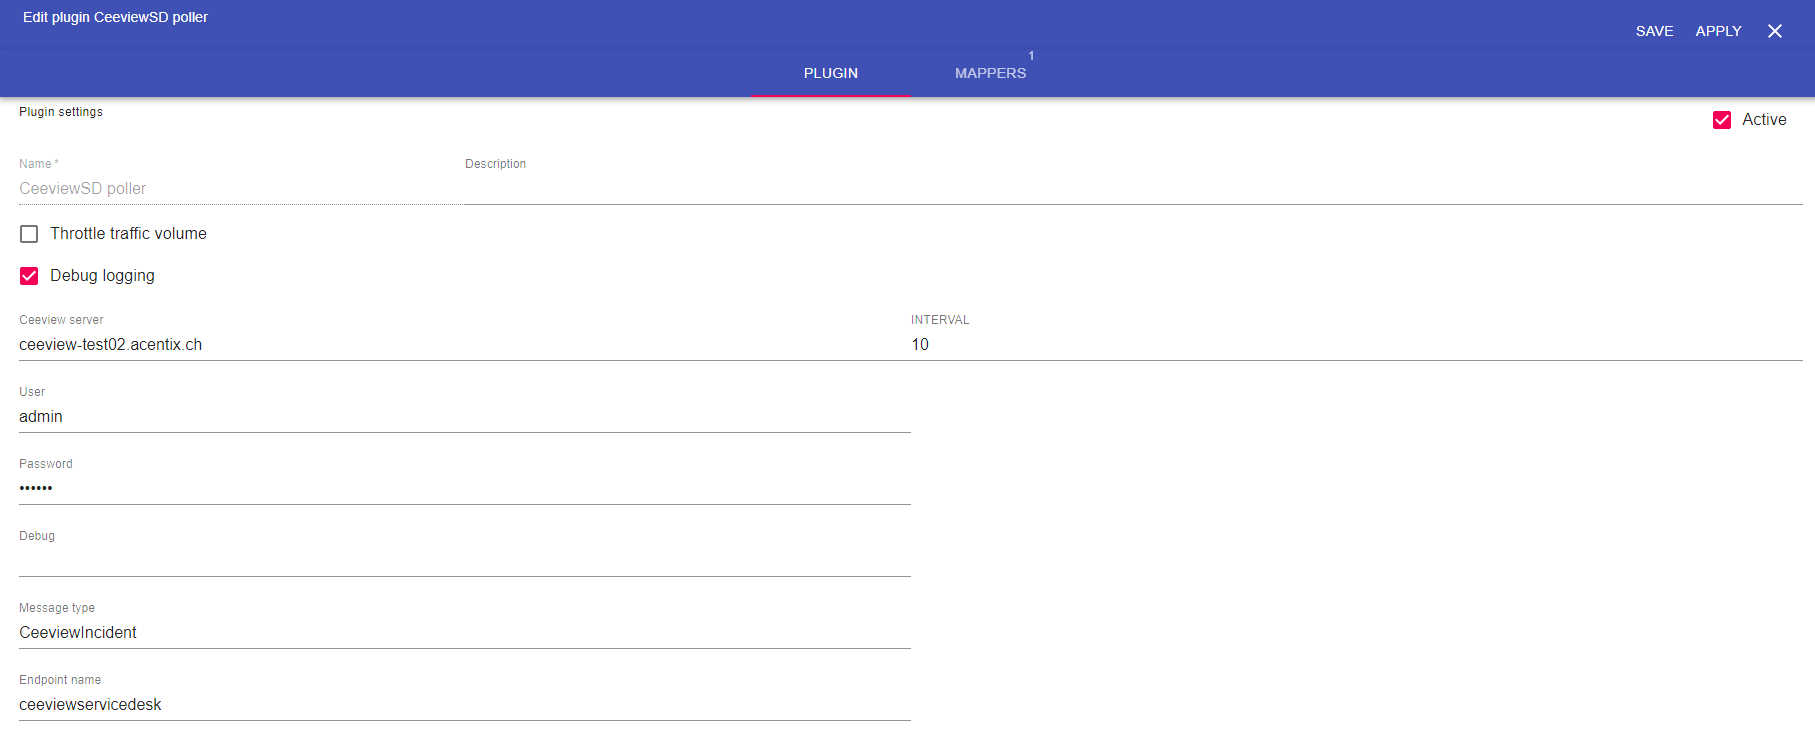
Task: Click the Name field with CeeviewSD poller
Action: (x=238, y=189)
